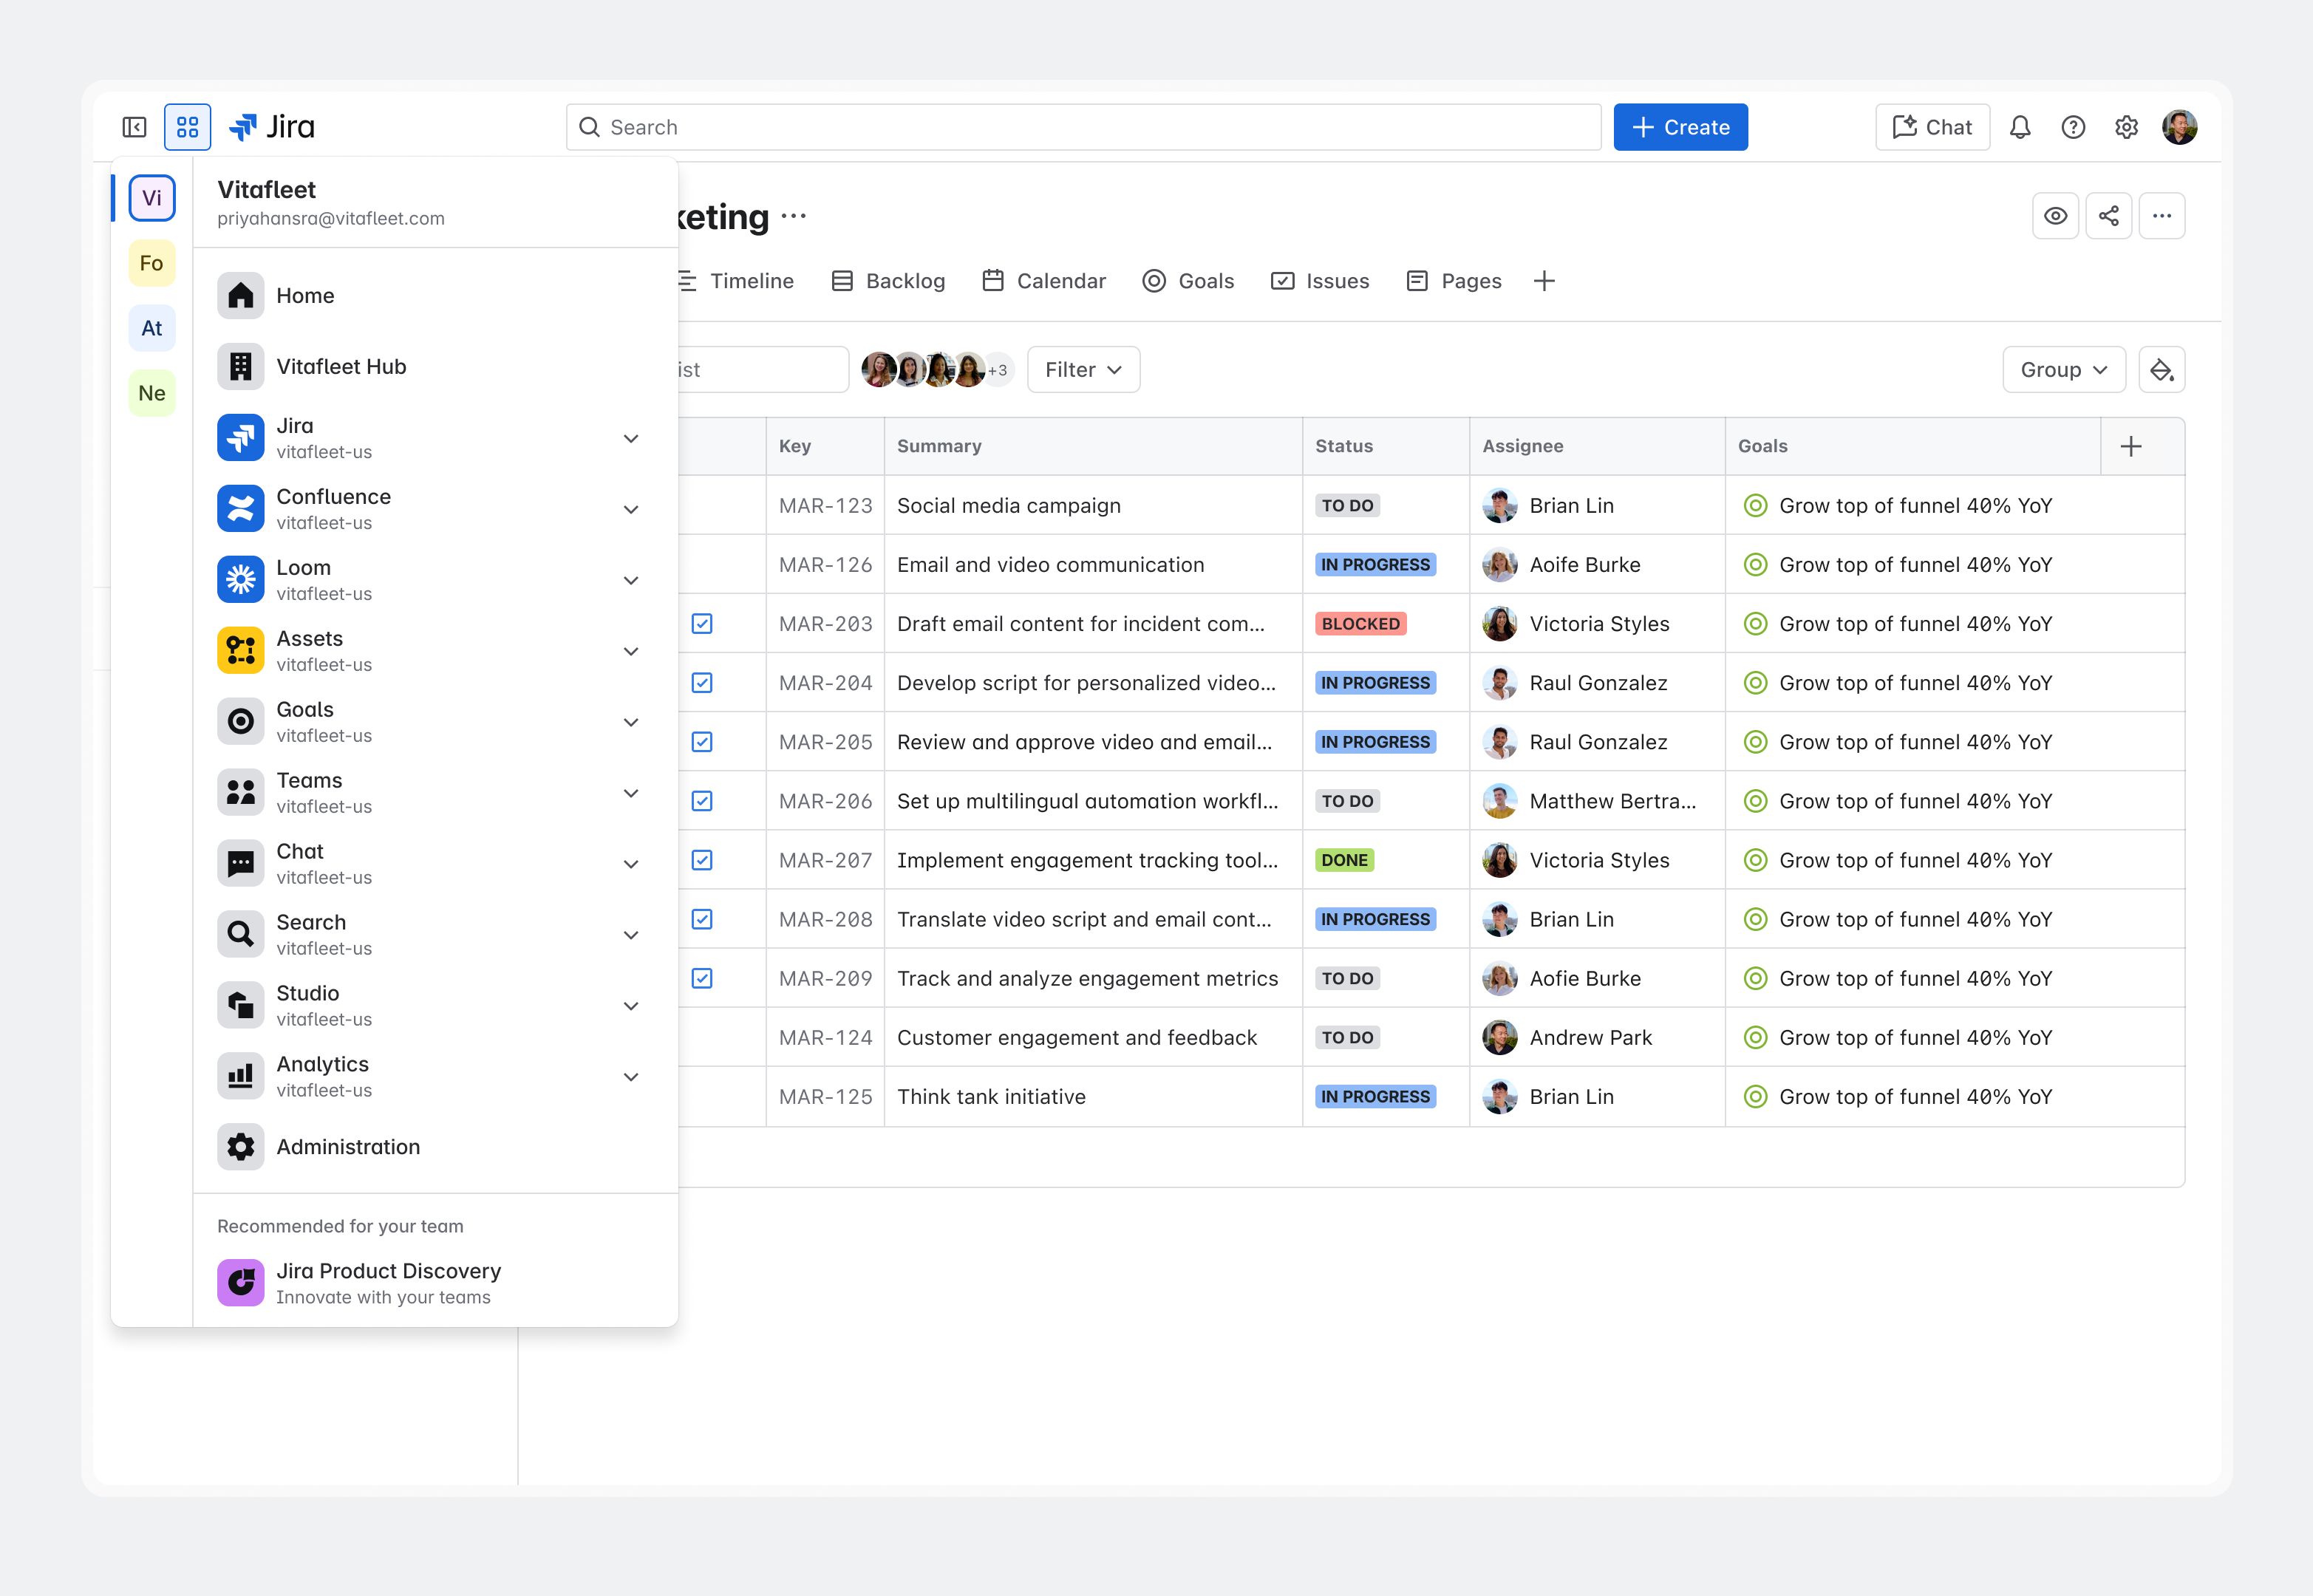The height and width of the screenshot is (1596, 2313).
Task: Open ellipsis menu next to project title
Action: click(794, 216)
